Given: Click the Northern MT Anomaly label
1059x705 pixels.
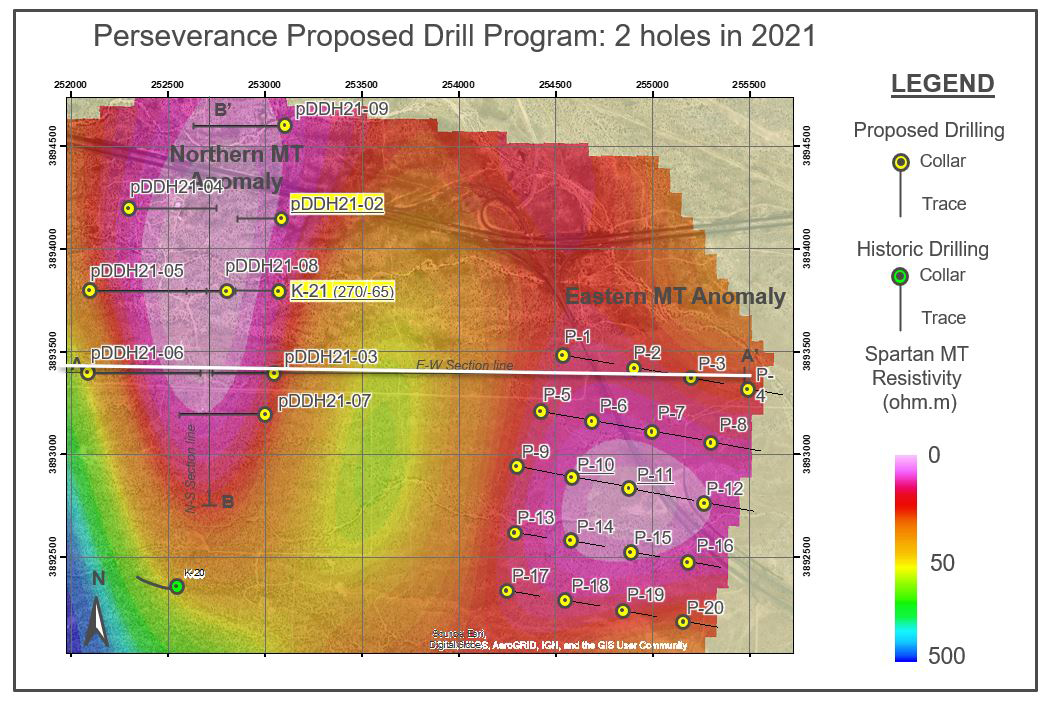Looking at the screenshot, I should coord(236,167).
